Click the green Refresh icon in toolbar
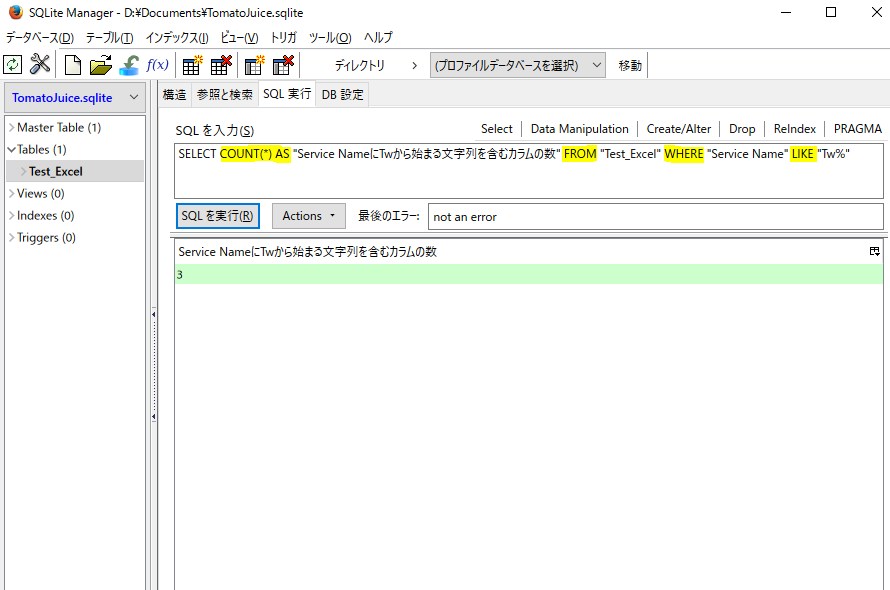 point(13,65)
